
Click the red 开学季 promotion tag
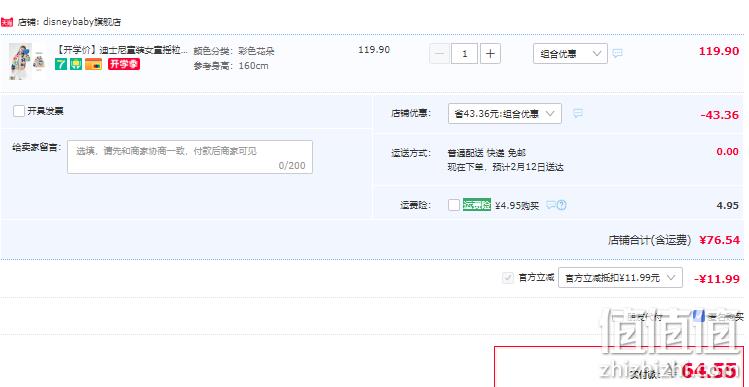(124, 64)
